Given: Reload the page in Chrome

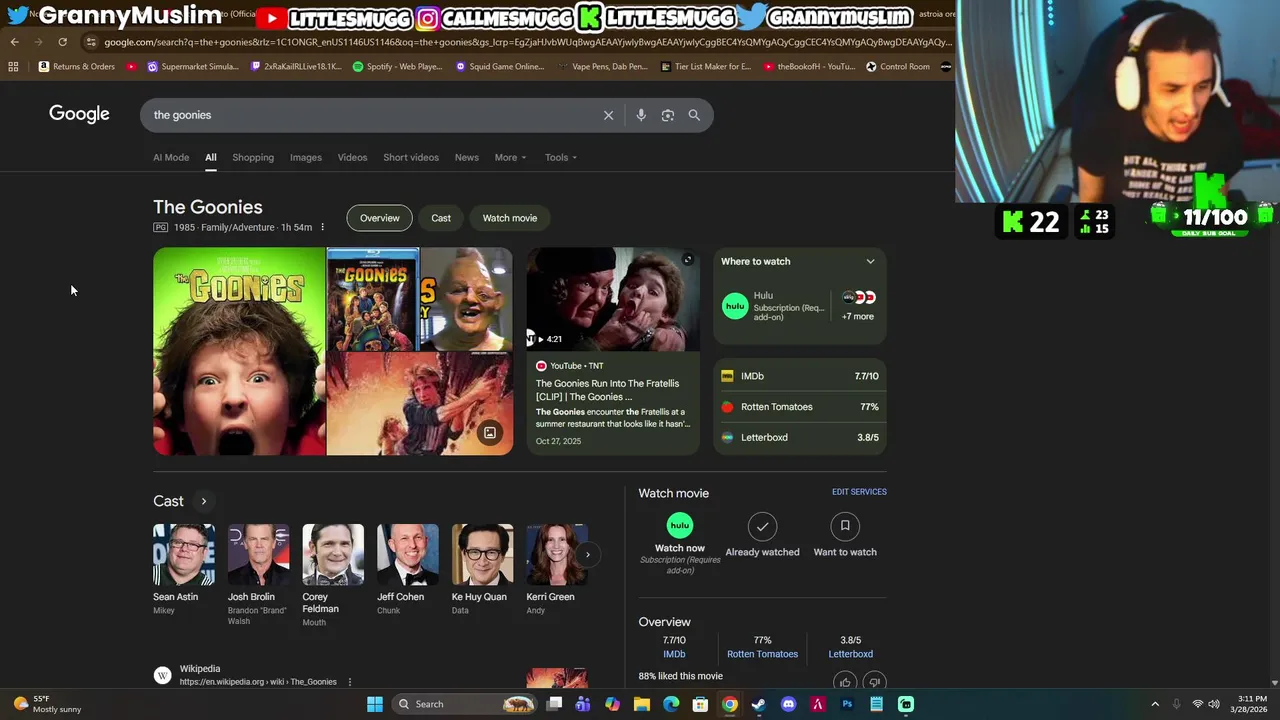Looking at the screenshot, I should [62, 42].
